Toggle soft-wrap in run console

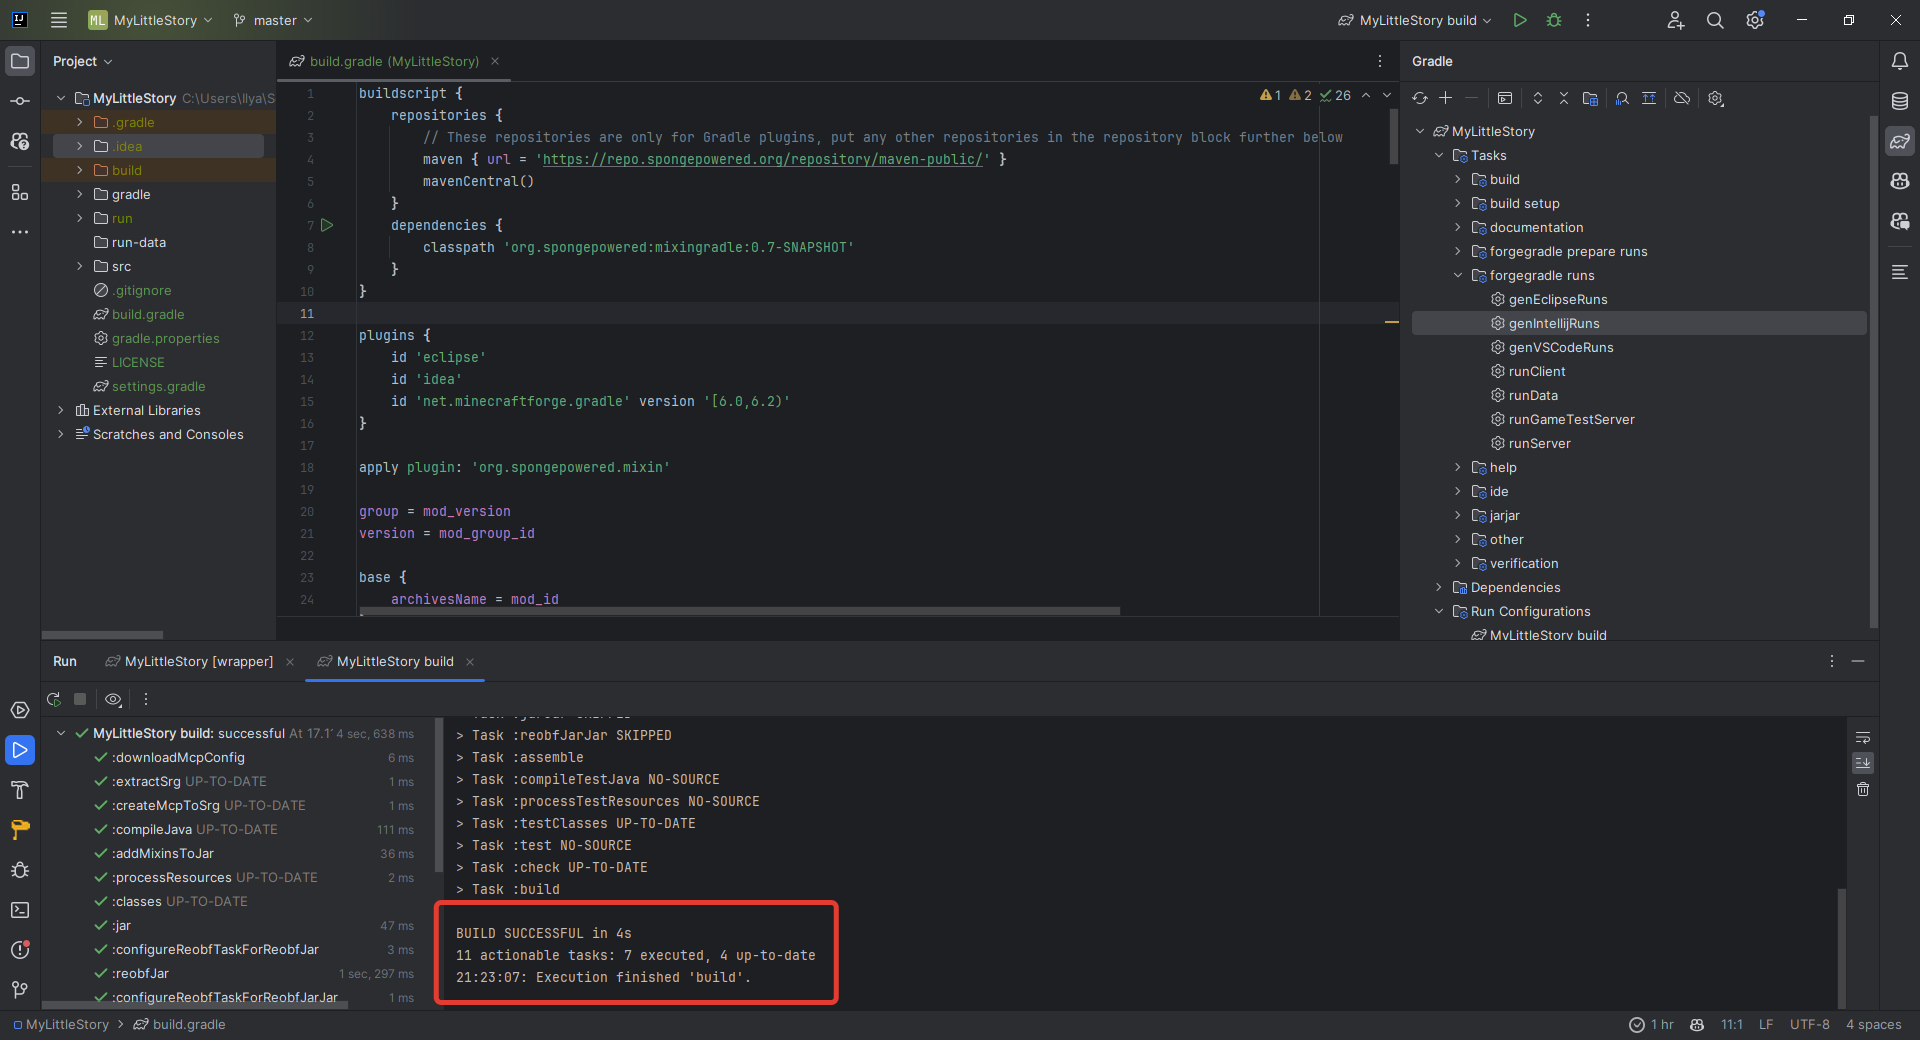tap(1863, 738)
